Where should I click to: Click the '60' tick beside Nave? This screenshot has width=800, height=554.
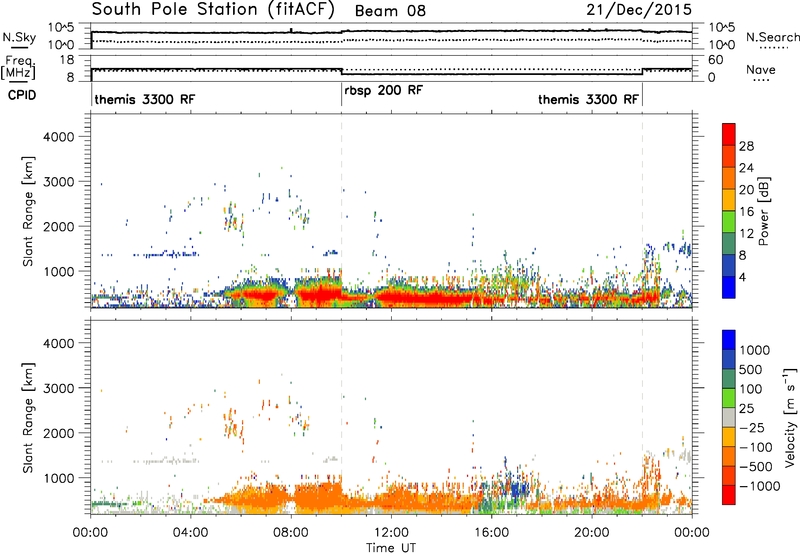716,60
